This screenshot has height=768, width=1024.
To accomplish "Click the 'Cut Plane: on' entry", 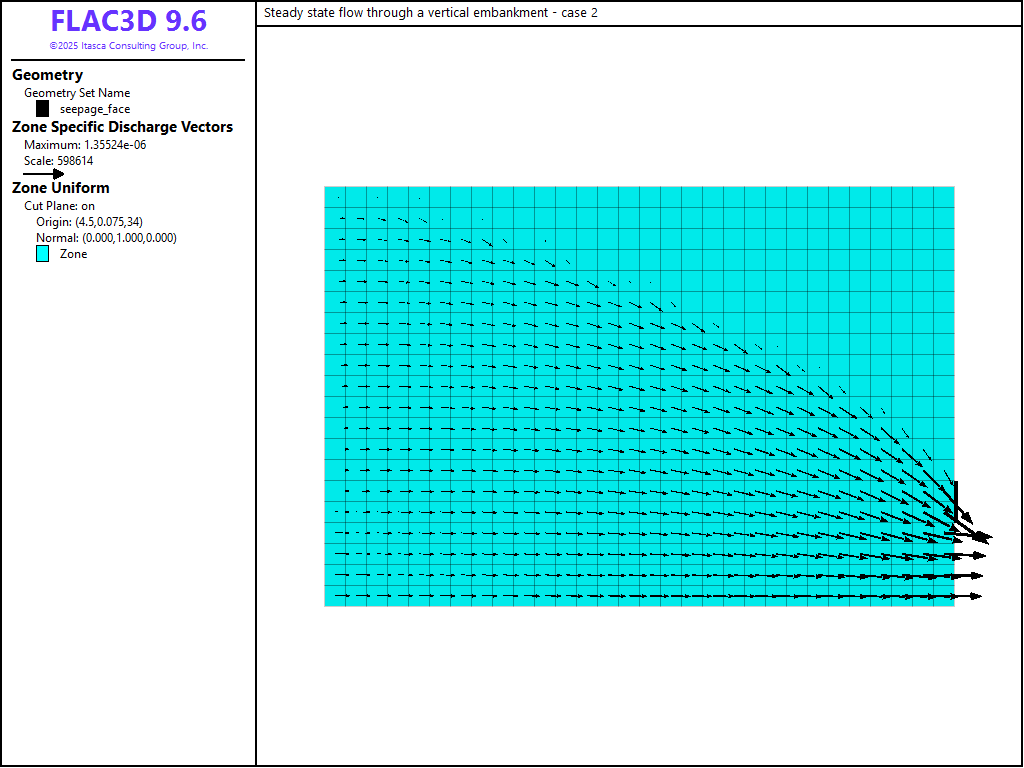I will 59,206.
